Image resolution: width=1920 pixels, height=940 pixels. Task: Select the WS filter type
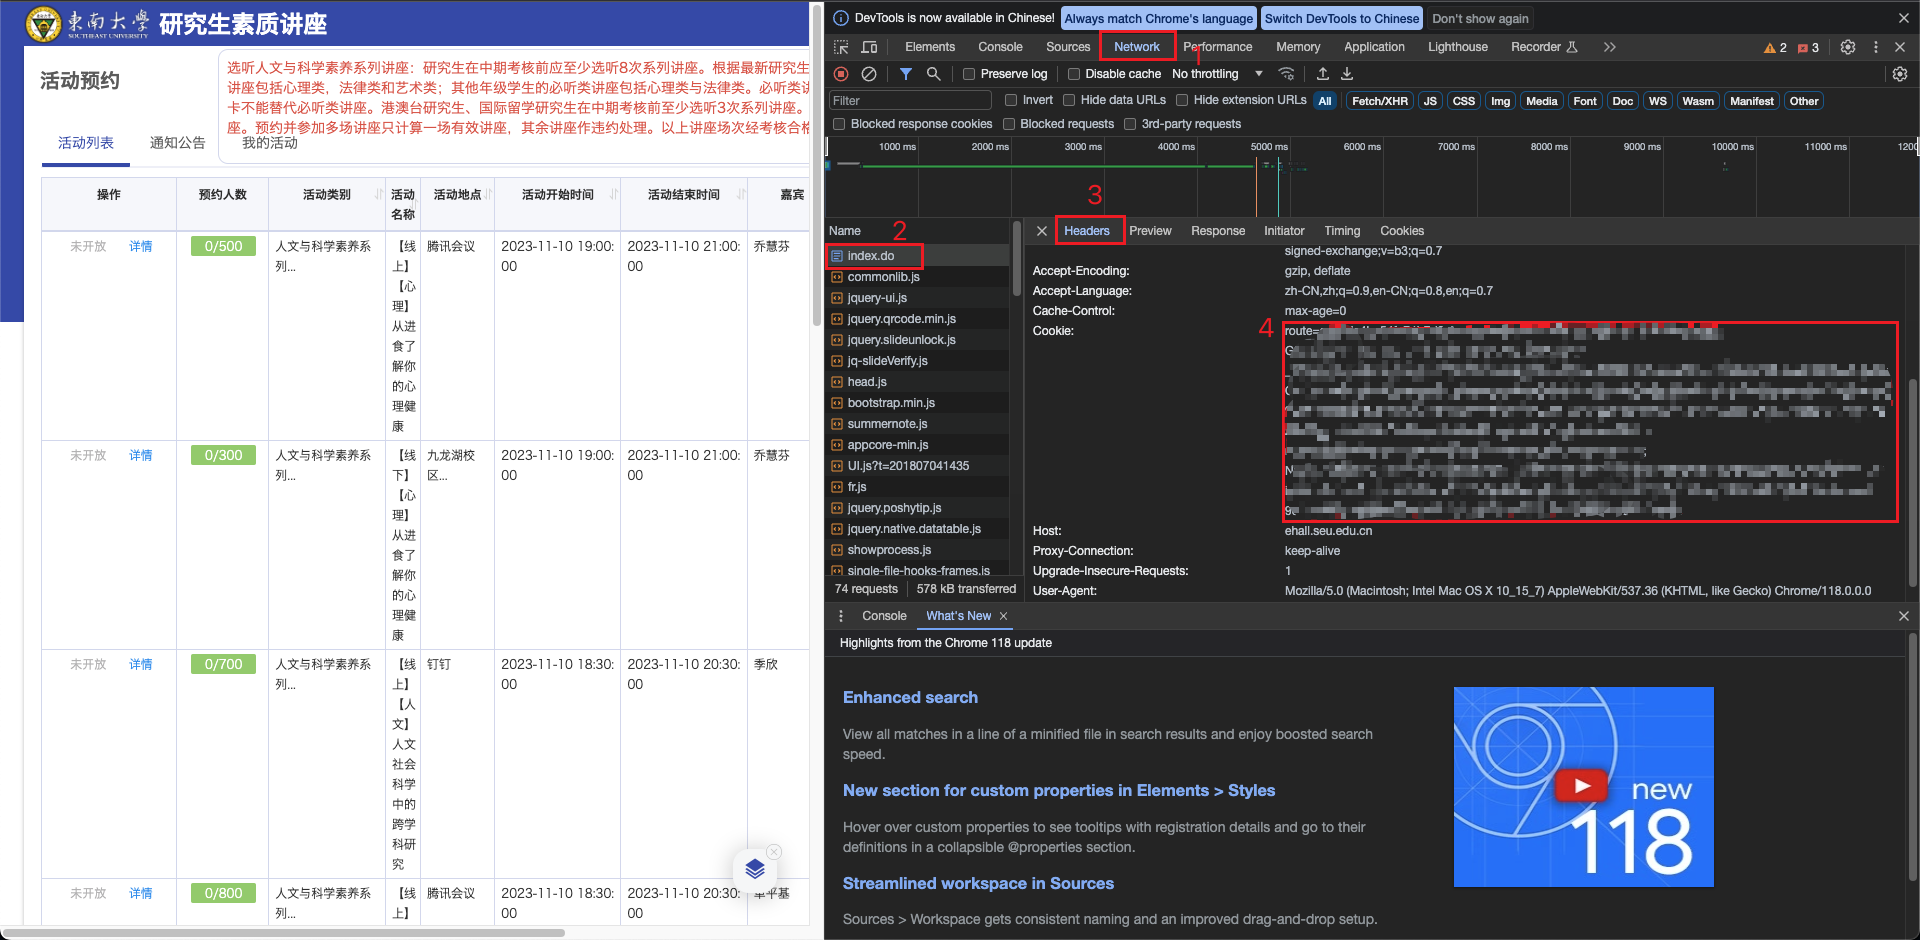tap(1657, 101)
